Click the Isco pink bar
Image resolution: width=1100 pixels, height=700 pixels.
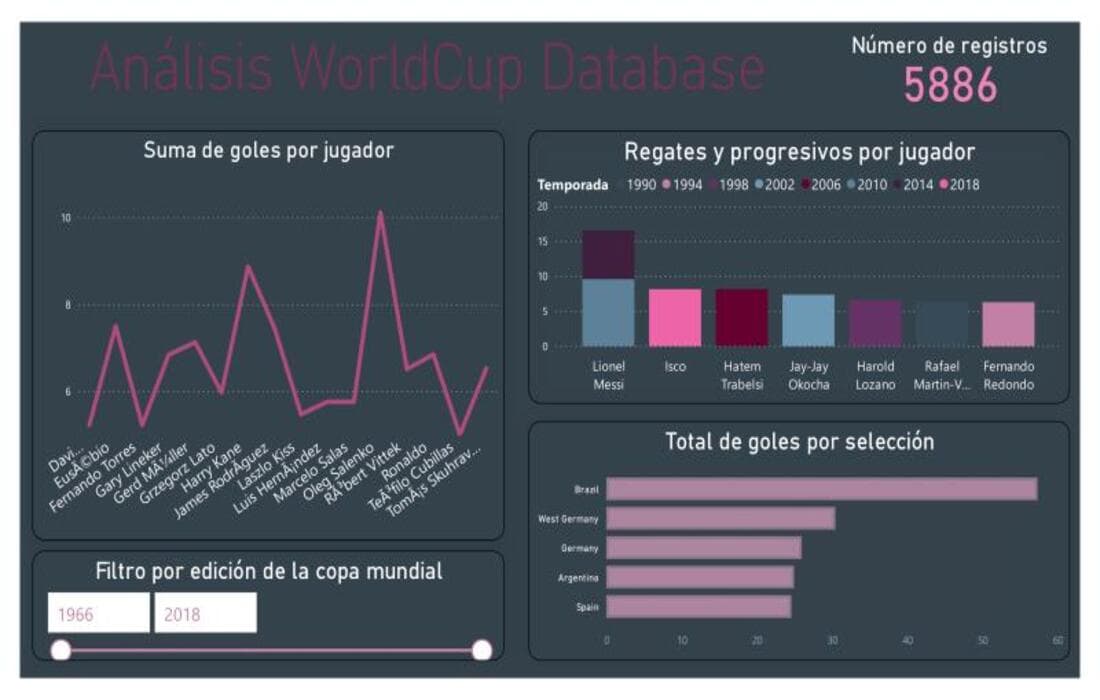675,318
